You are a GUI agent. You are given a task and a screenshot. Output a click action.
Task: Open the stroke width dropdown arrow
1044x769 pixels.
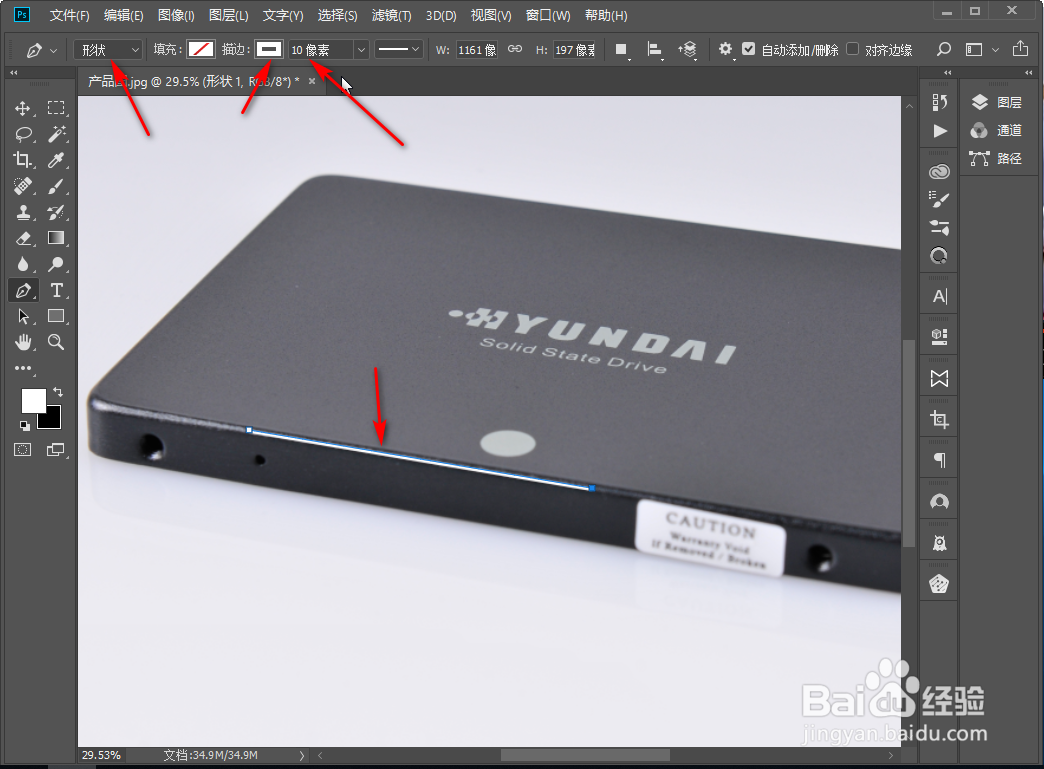point(361,50)
